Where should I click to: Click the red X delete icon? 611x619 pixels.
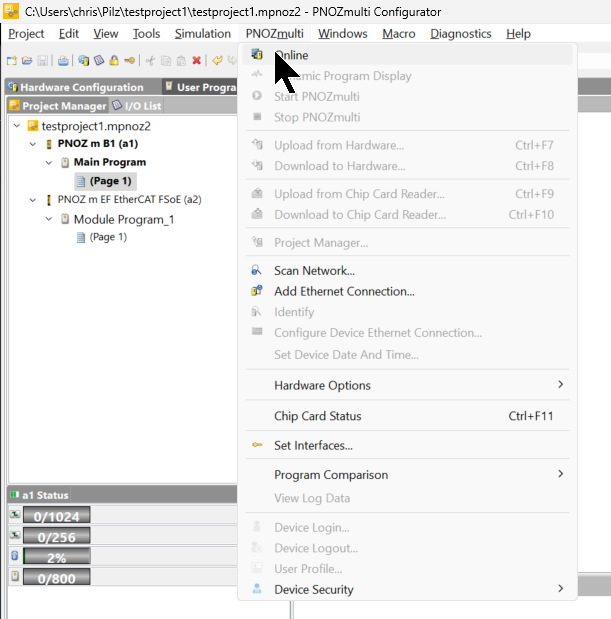pos(196,60)
